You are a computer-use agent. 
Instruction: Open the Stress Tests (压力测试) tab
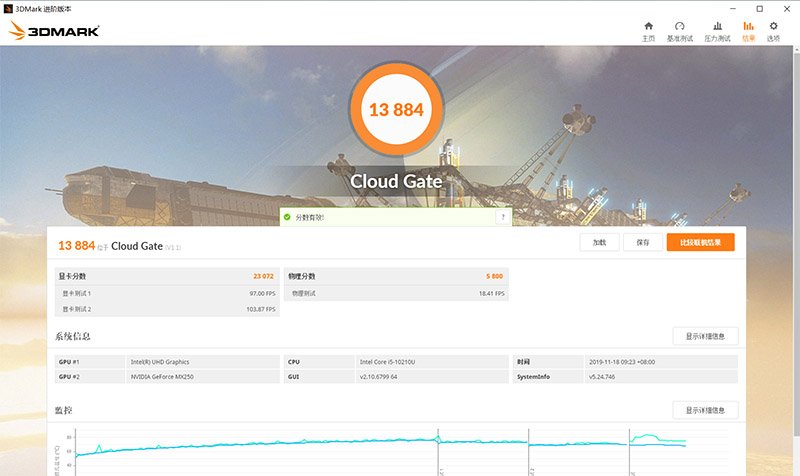click(x=717, y=32)
